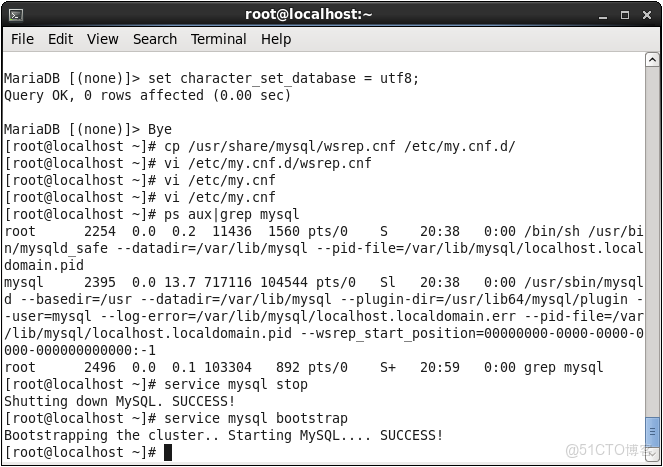The width and height of the screenshot is (663, 467).
Task: Open the Terminal menu
Action: (x=219, y=39)
